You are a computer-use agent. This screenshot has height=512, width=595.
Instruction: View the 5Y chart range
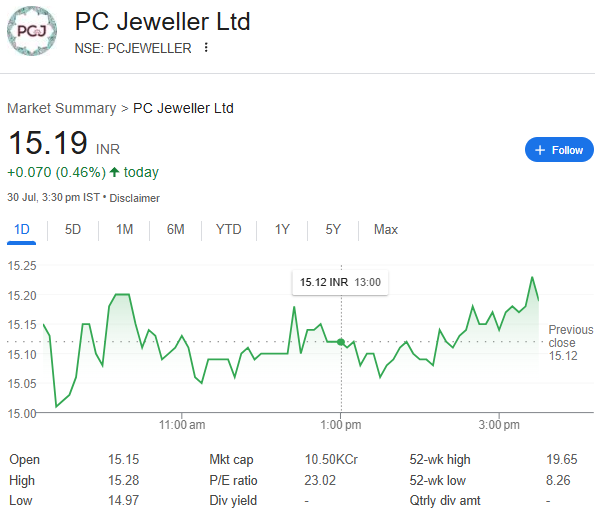pos(333,230)
